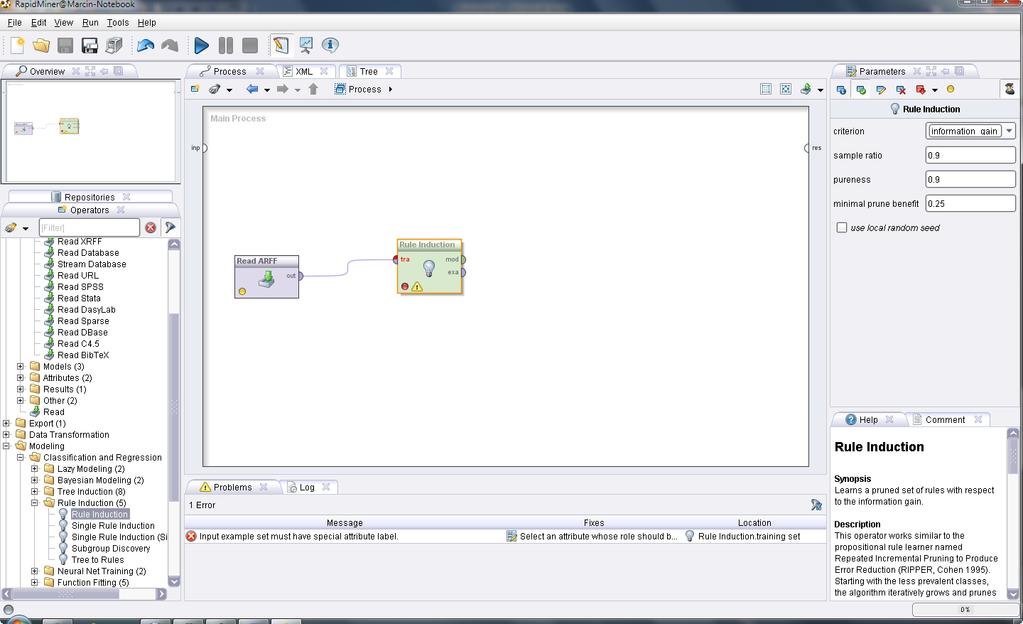This screenshot has width=1023, height=624.
Task: Select Tree to Rules operator
Action: click(97, 560)
